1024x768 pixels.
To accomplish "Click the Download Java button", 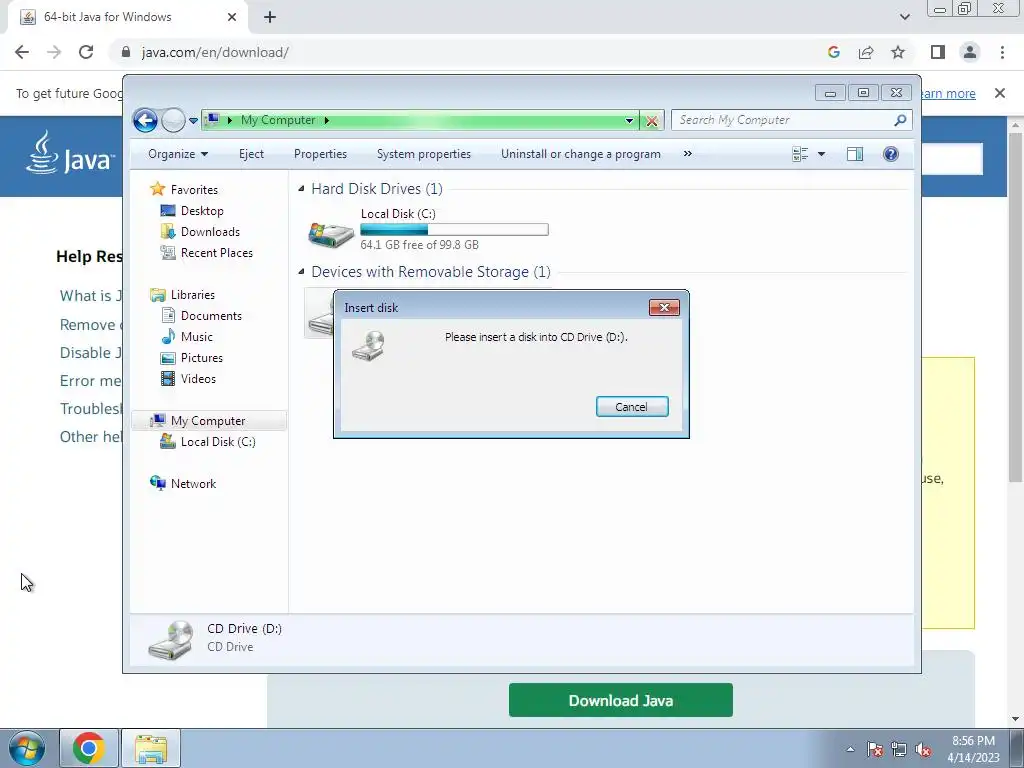I will (x=620, y=700).
